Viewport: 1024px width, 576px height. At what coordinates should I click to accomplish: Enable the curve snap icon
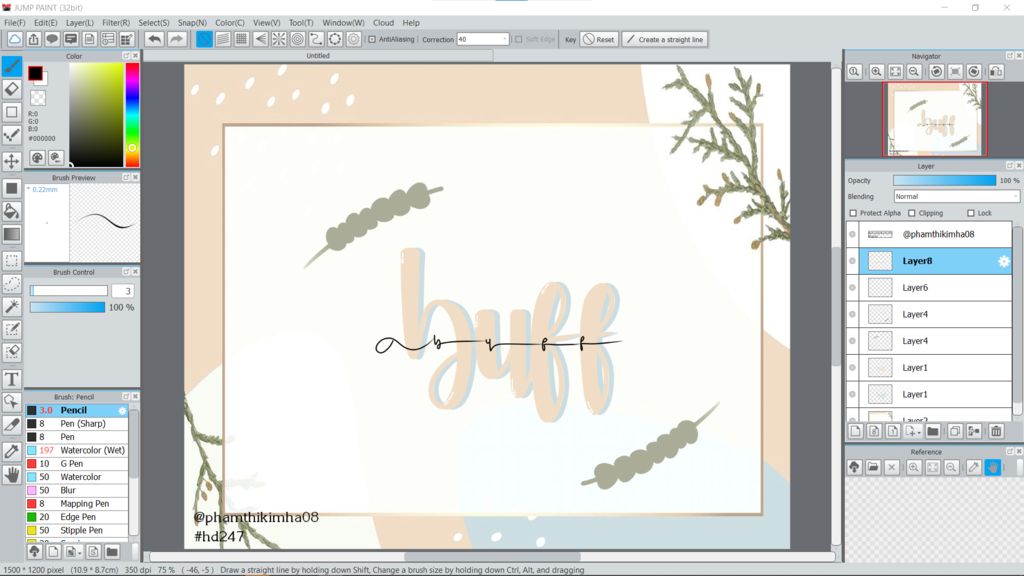[x=316, y=39]
